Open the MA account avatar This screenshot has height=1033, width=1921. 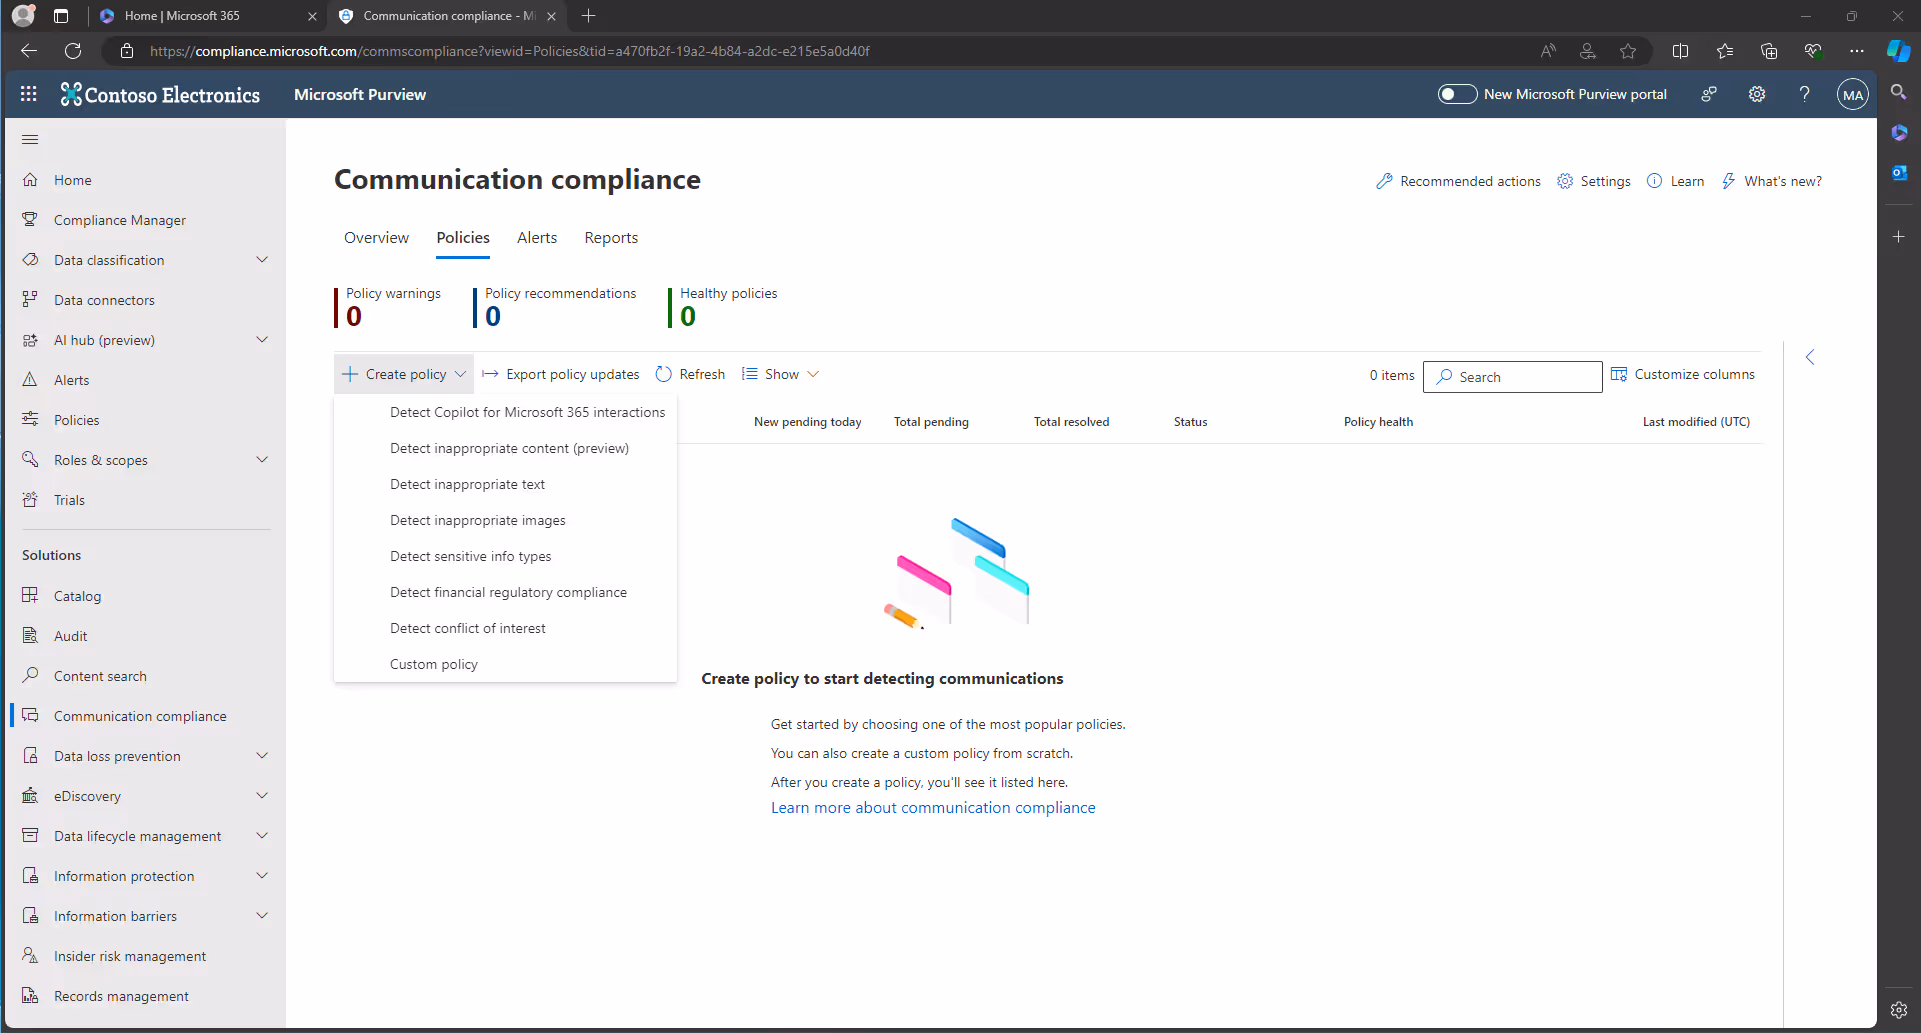[1853, 95]
